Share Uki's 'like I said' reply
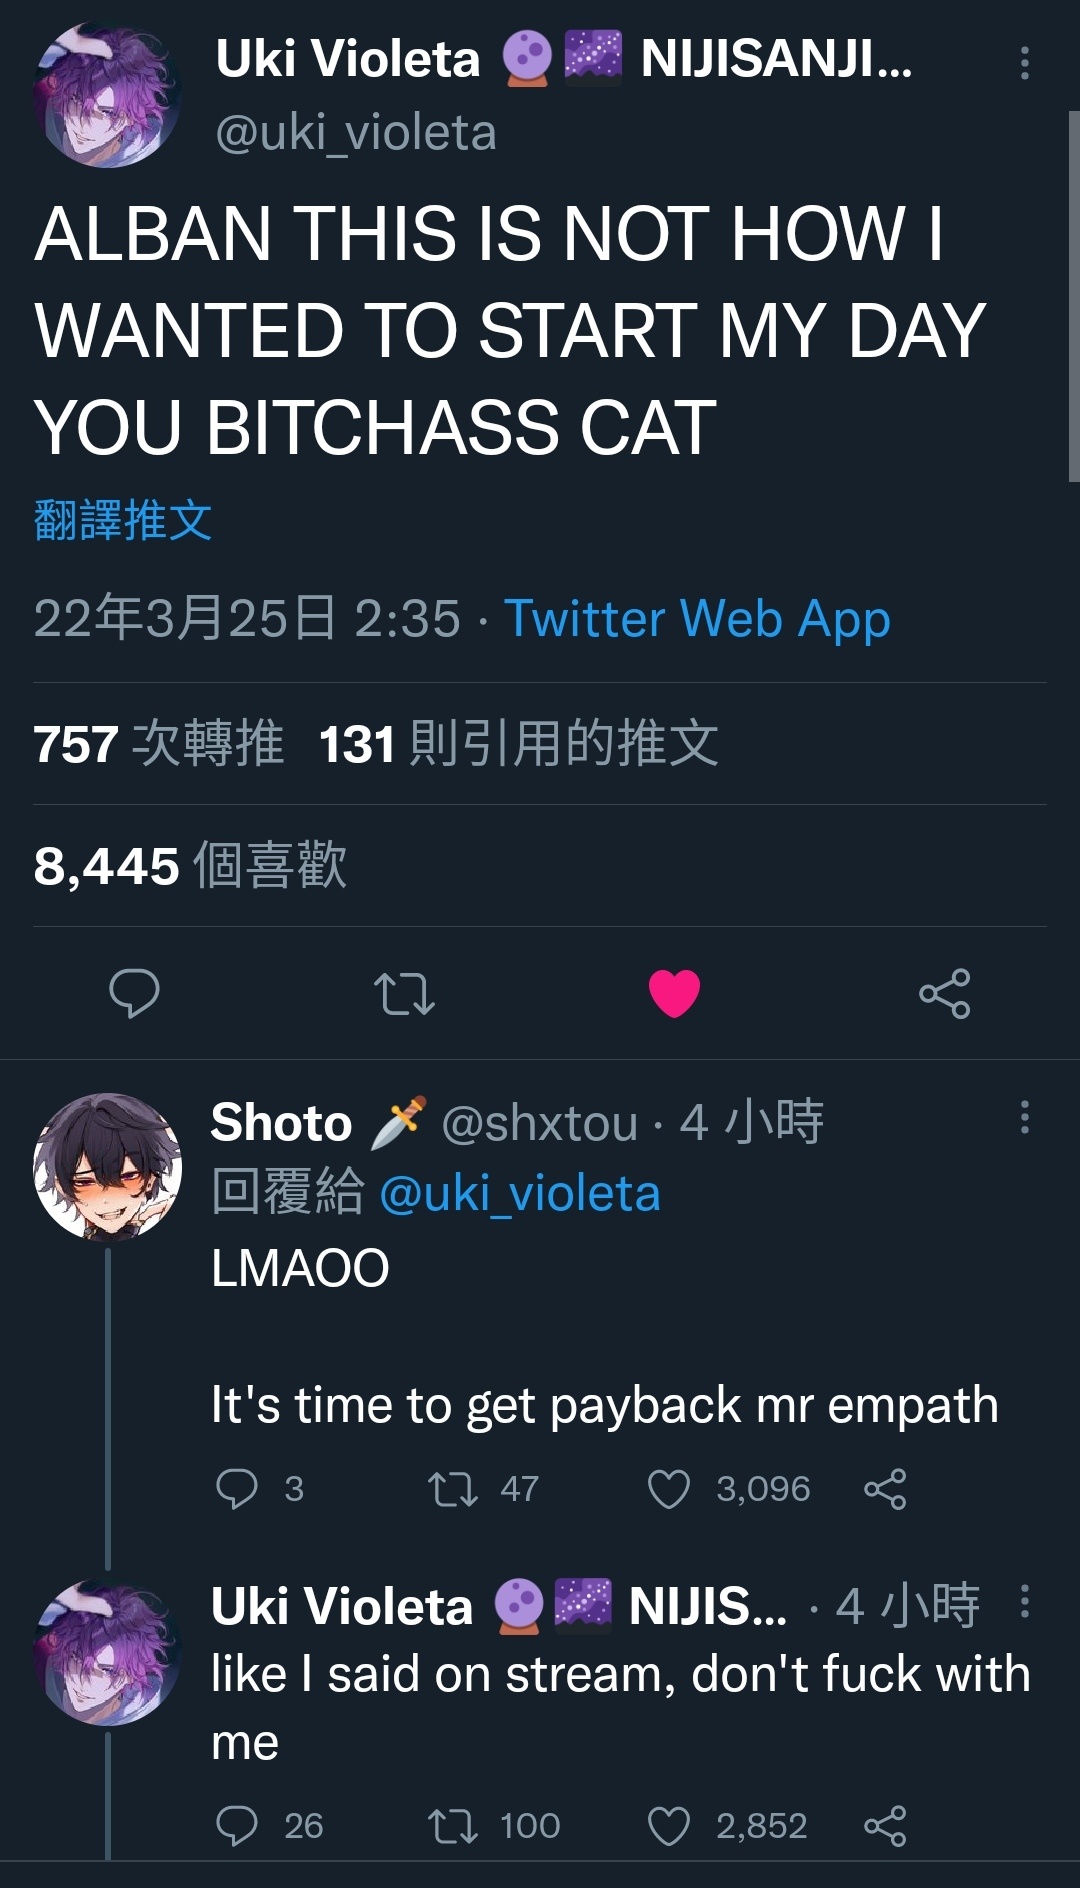The width and height of the screenshot is (1080, 1888). coord(885,1825)
